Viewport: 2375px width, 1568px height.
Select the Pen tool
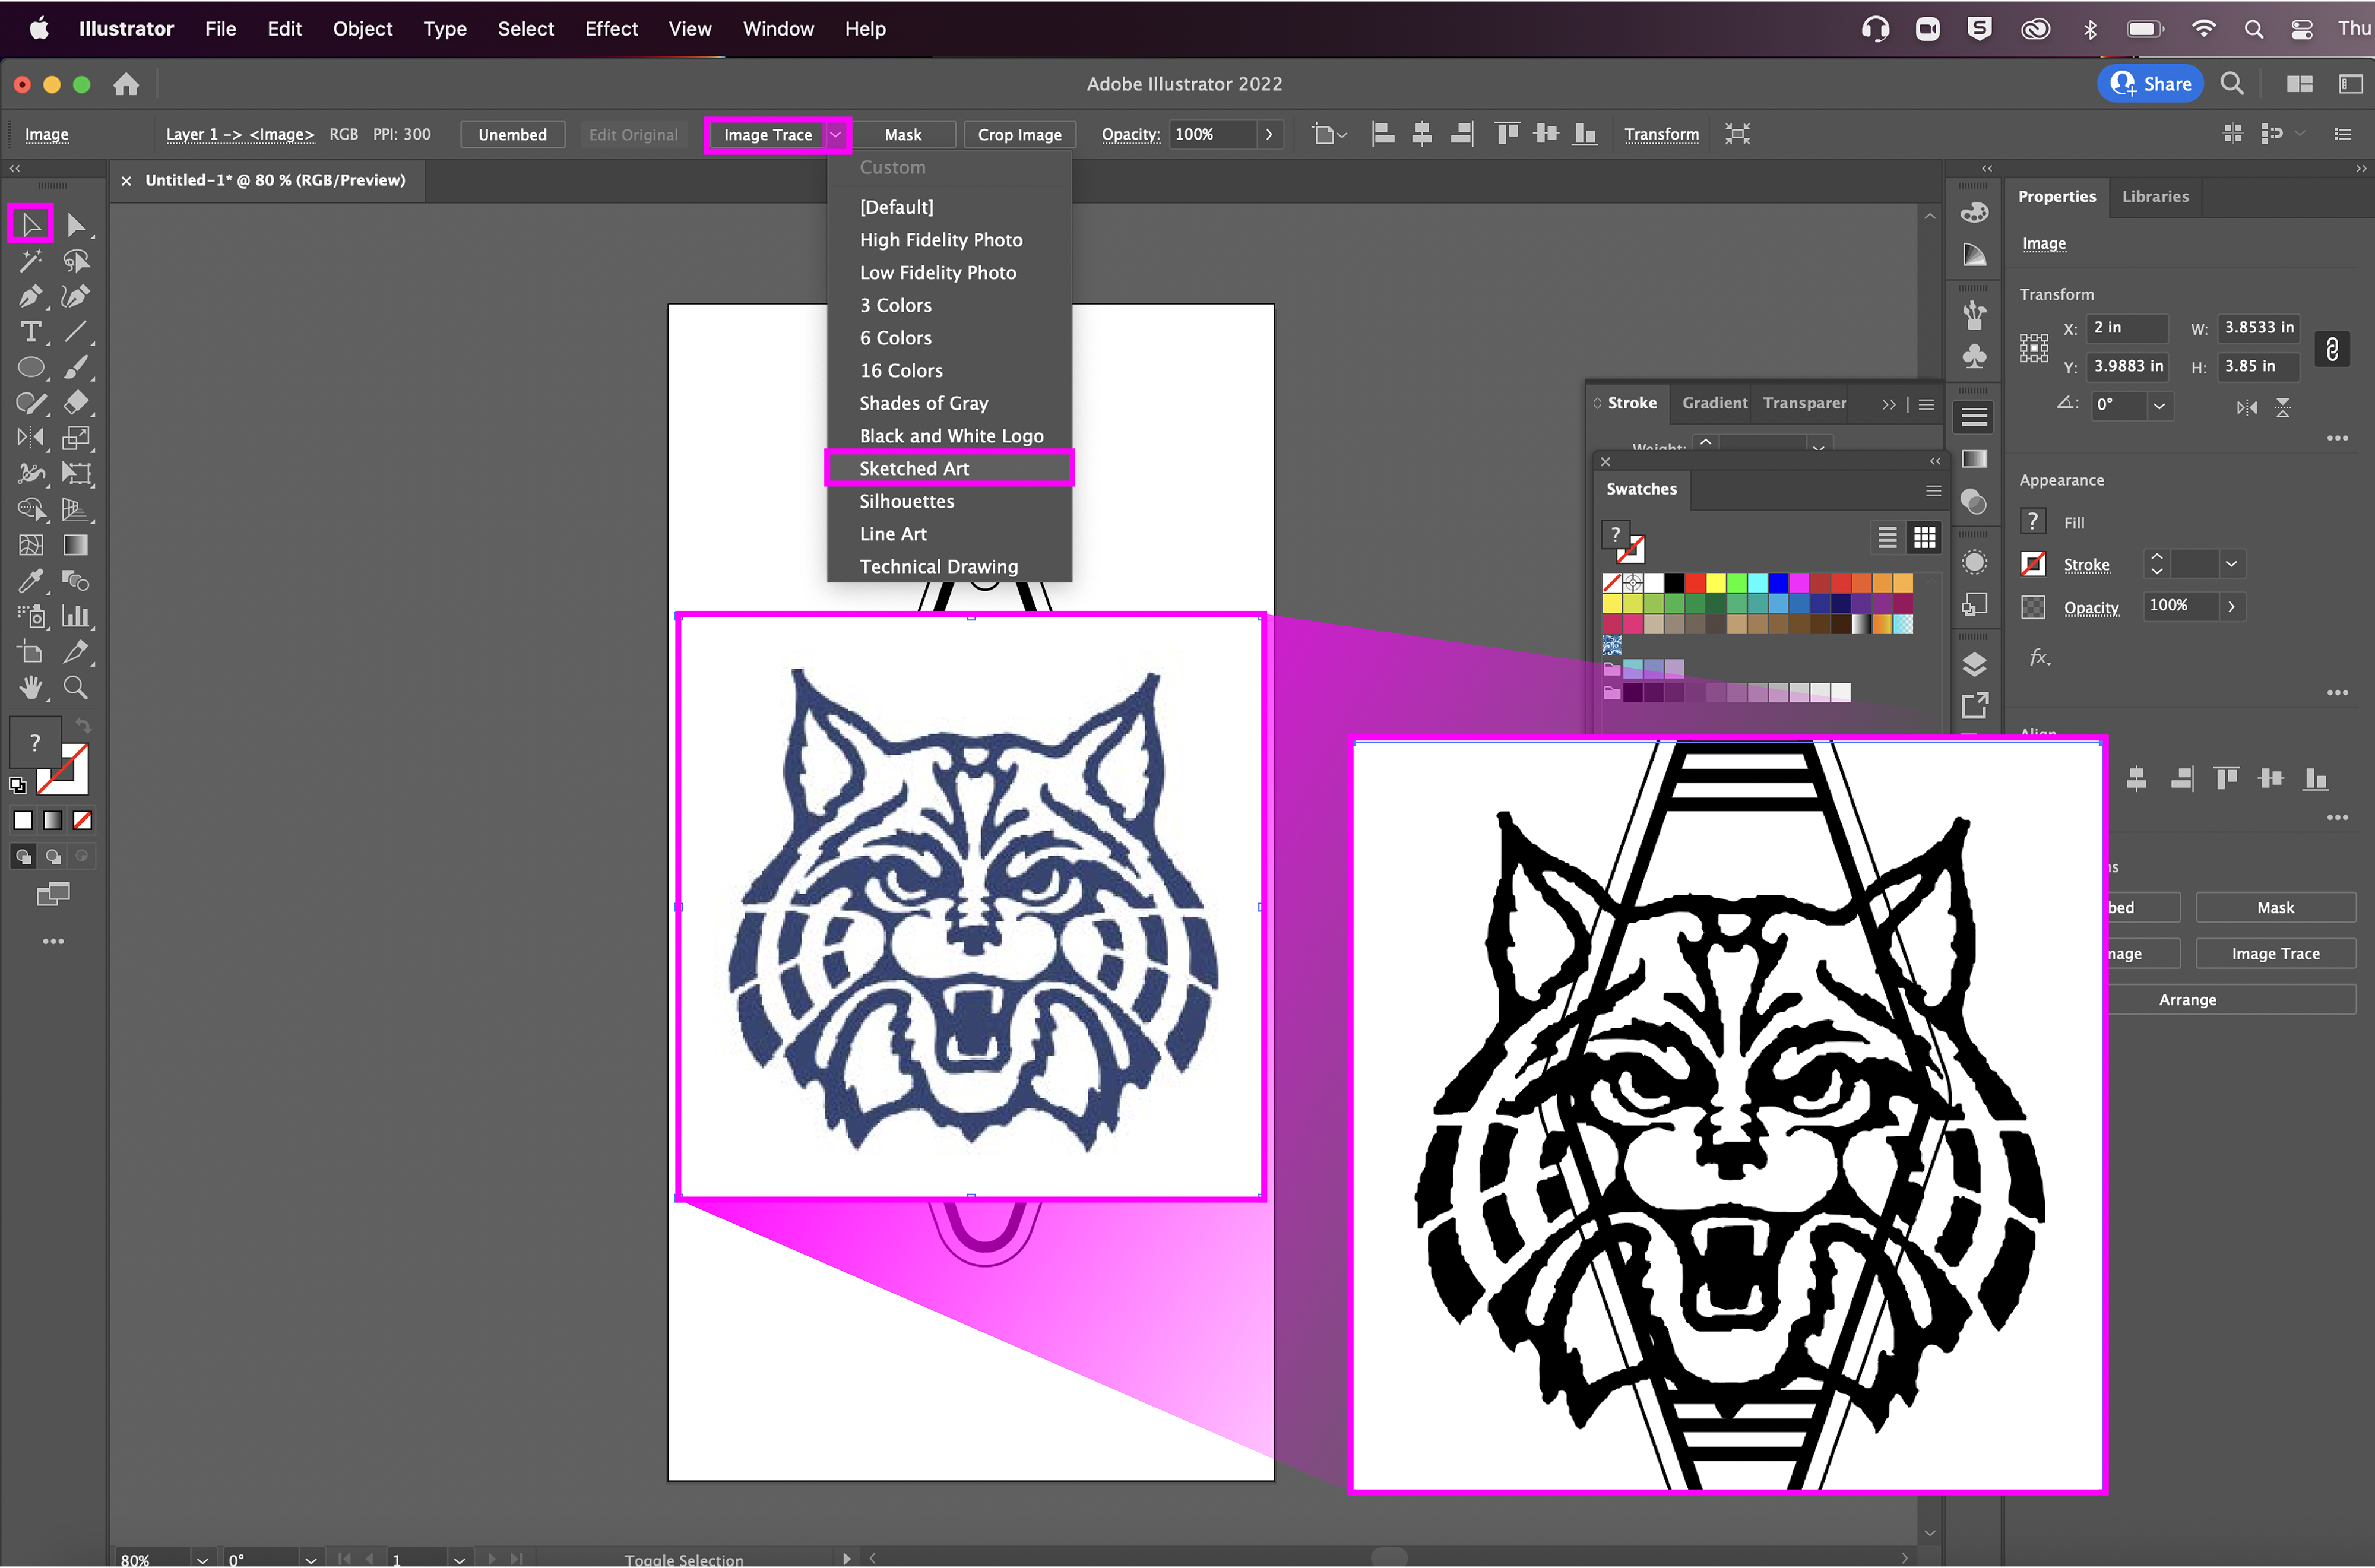(x=30, y=296)
